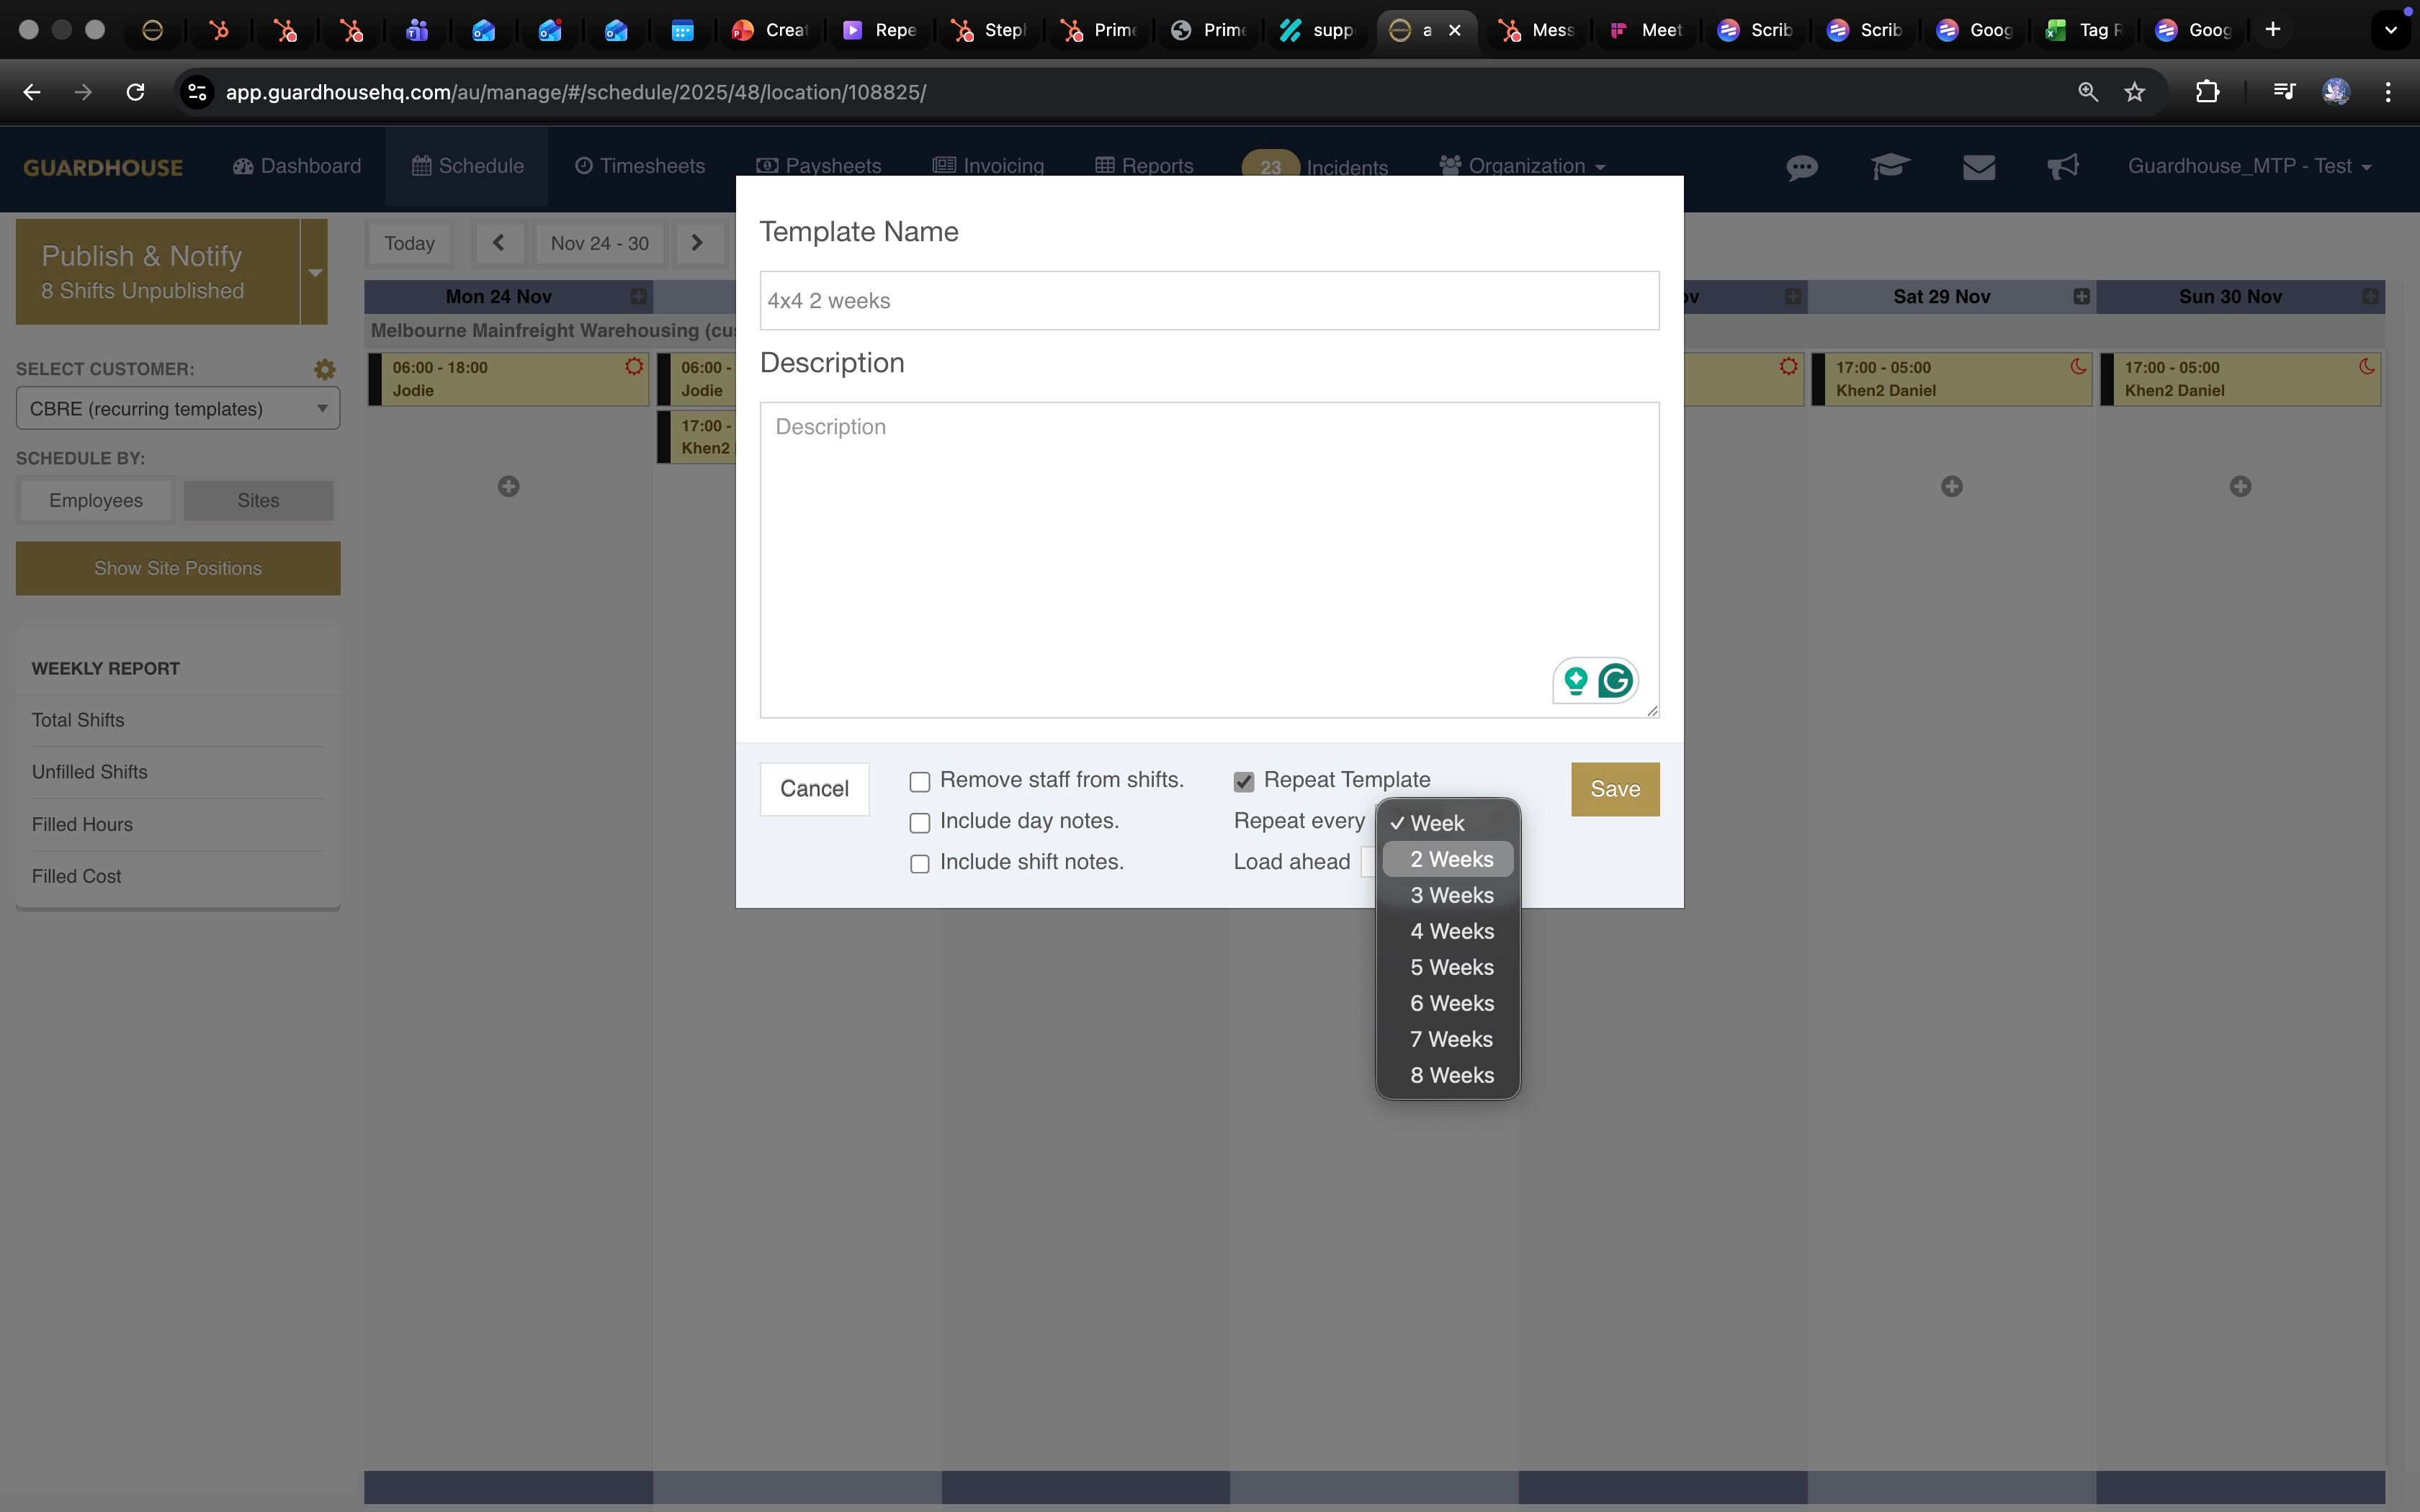Click the gear icon beside Select Customer
The width and height of the screenshot is (2420, 1512).
[x=324, y=369]
